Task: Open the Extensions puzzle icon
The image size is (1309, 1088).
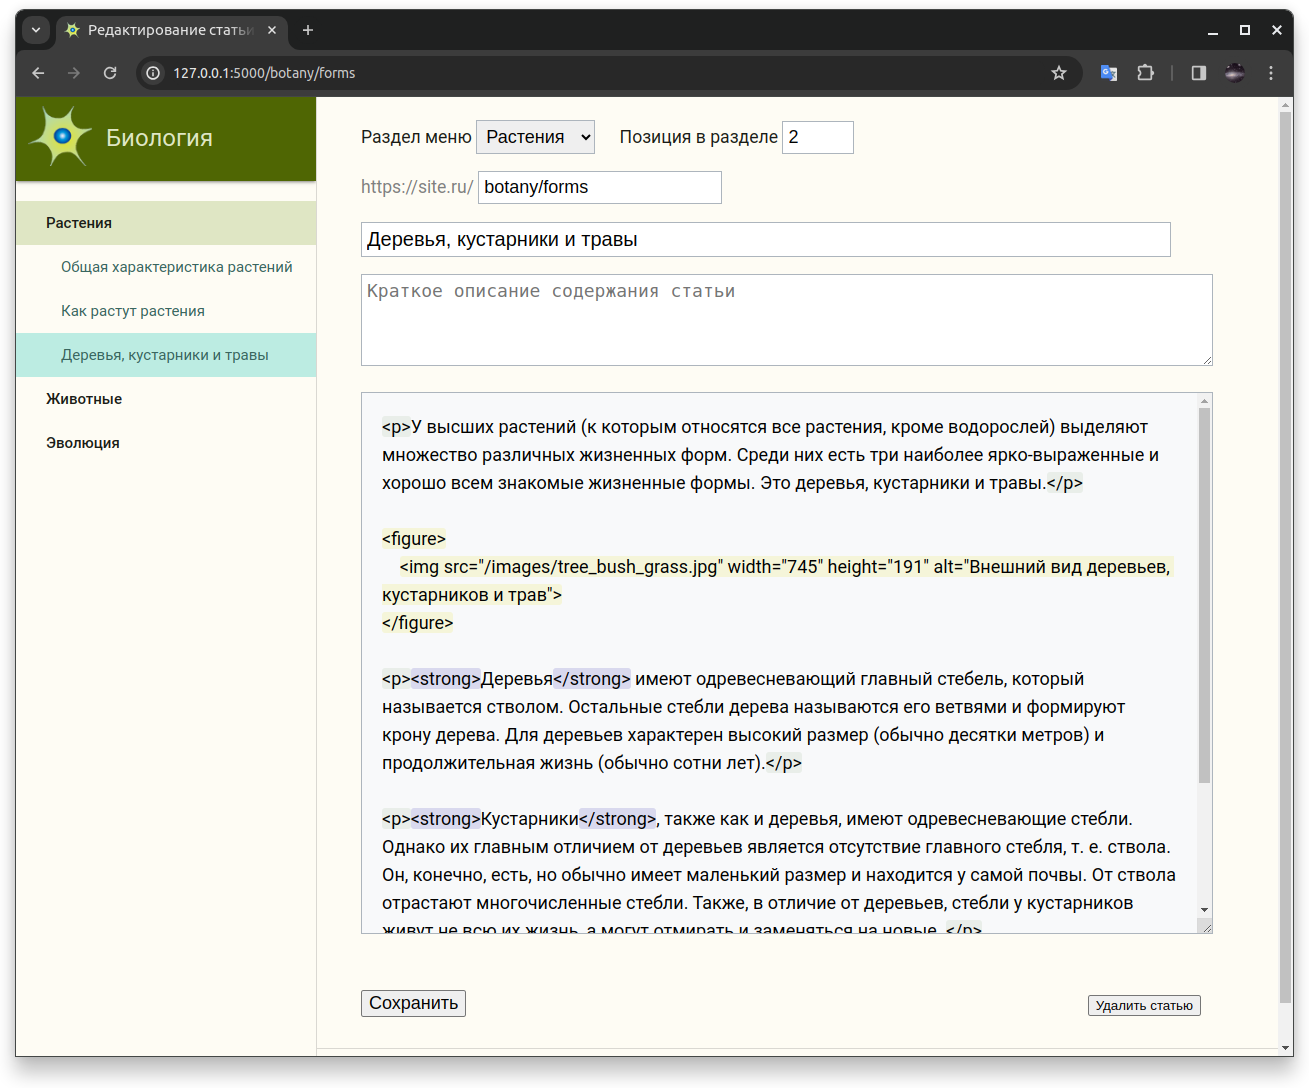Action: [1146, 73]
